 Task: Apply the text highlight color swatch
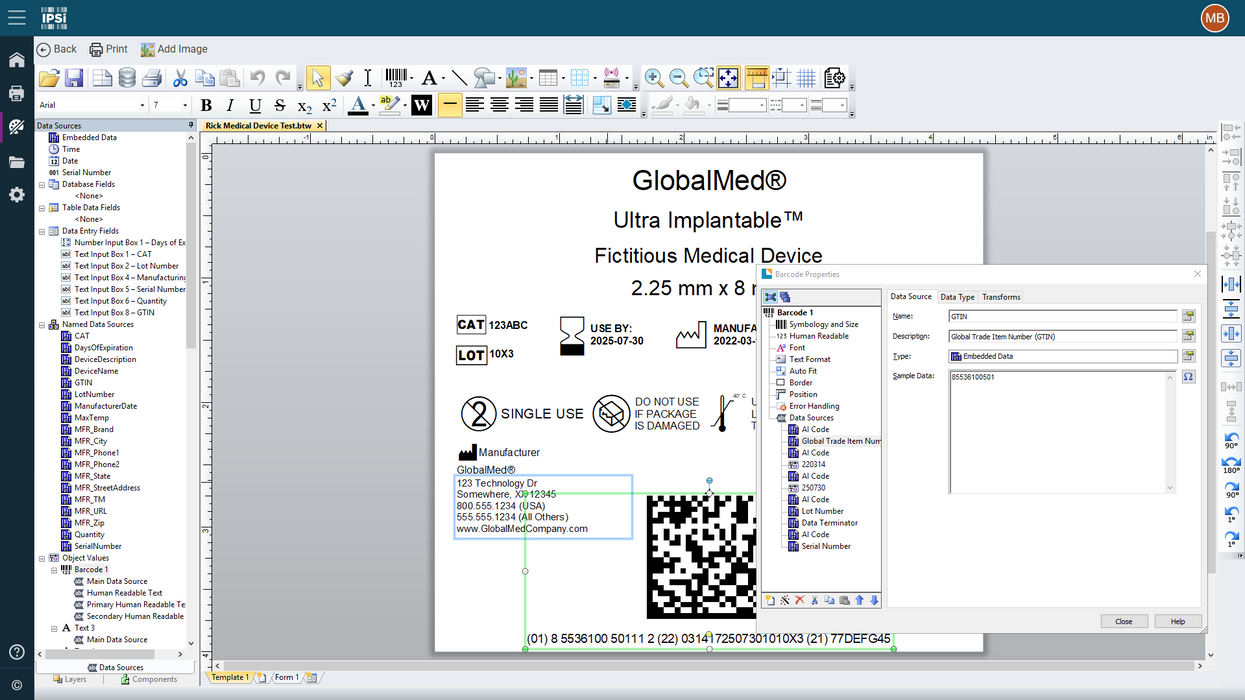pyautogui.click(x=388, y=105)
